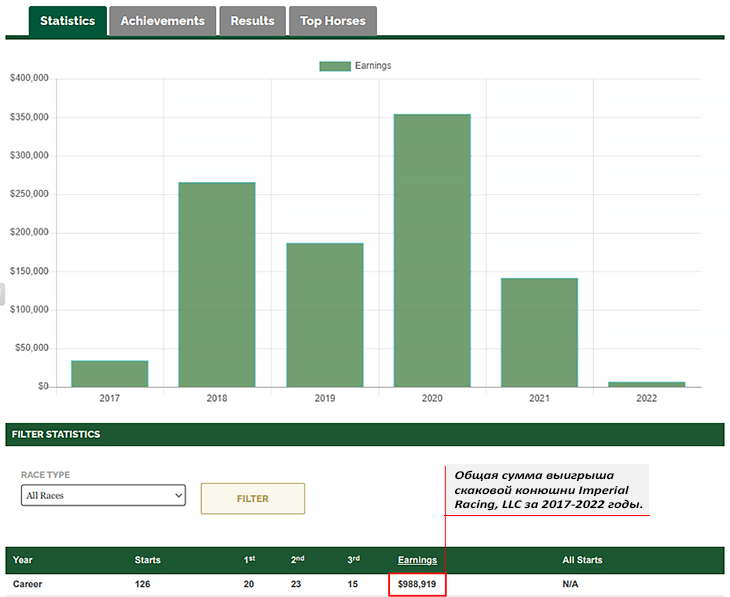Toggle the Earnings legend color box
Screen dimensions: 730x597
334,66
